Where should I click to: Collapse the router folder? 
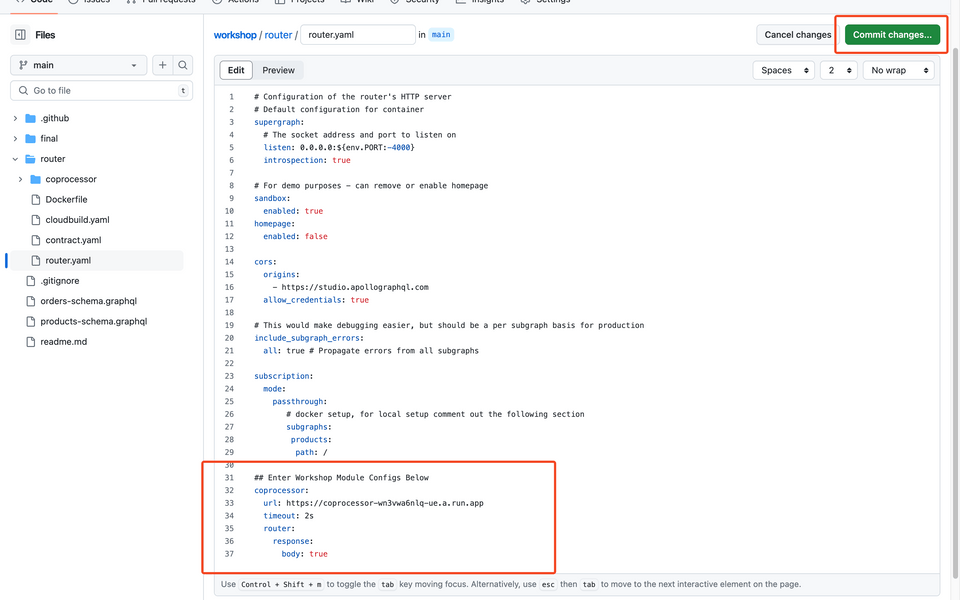[x=15, y=159]
